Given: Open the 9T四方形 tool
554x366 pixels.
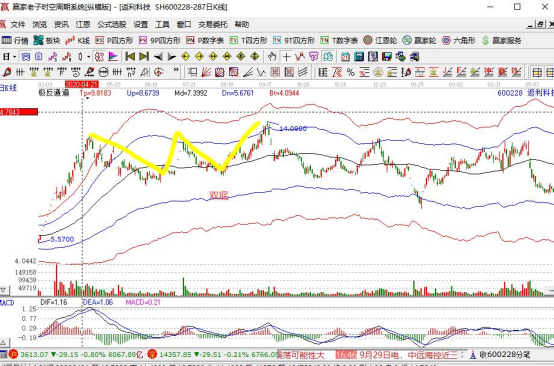Looking at the screenshot, I should click(294, 41).
